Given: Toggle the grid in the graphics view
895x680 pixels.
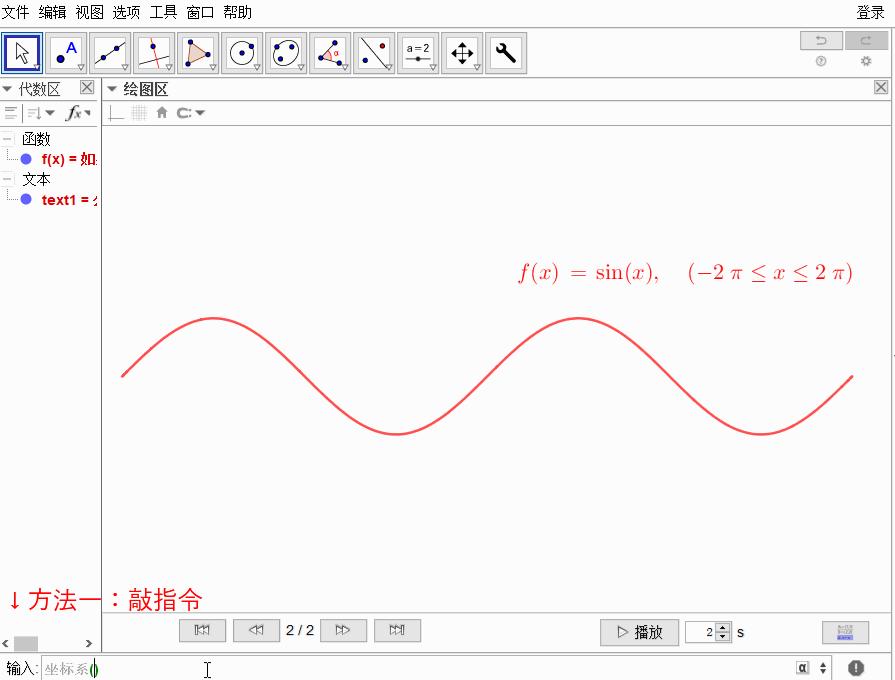Looking at the screenshot, I should [138, 112].
